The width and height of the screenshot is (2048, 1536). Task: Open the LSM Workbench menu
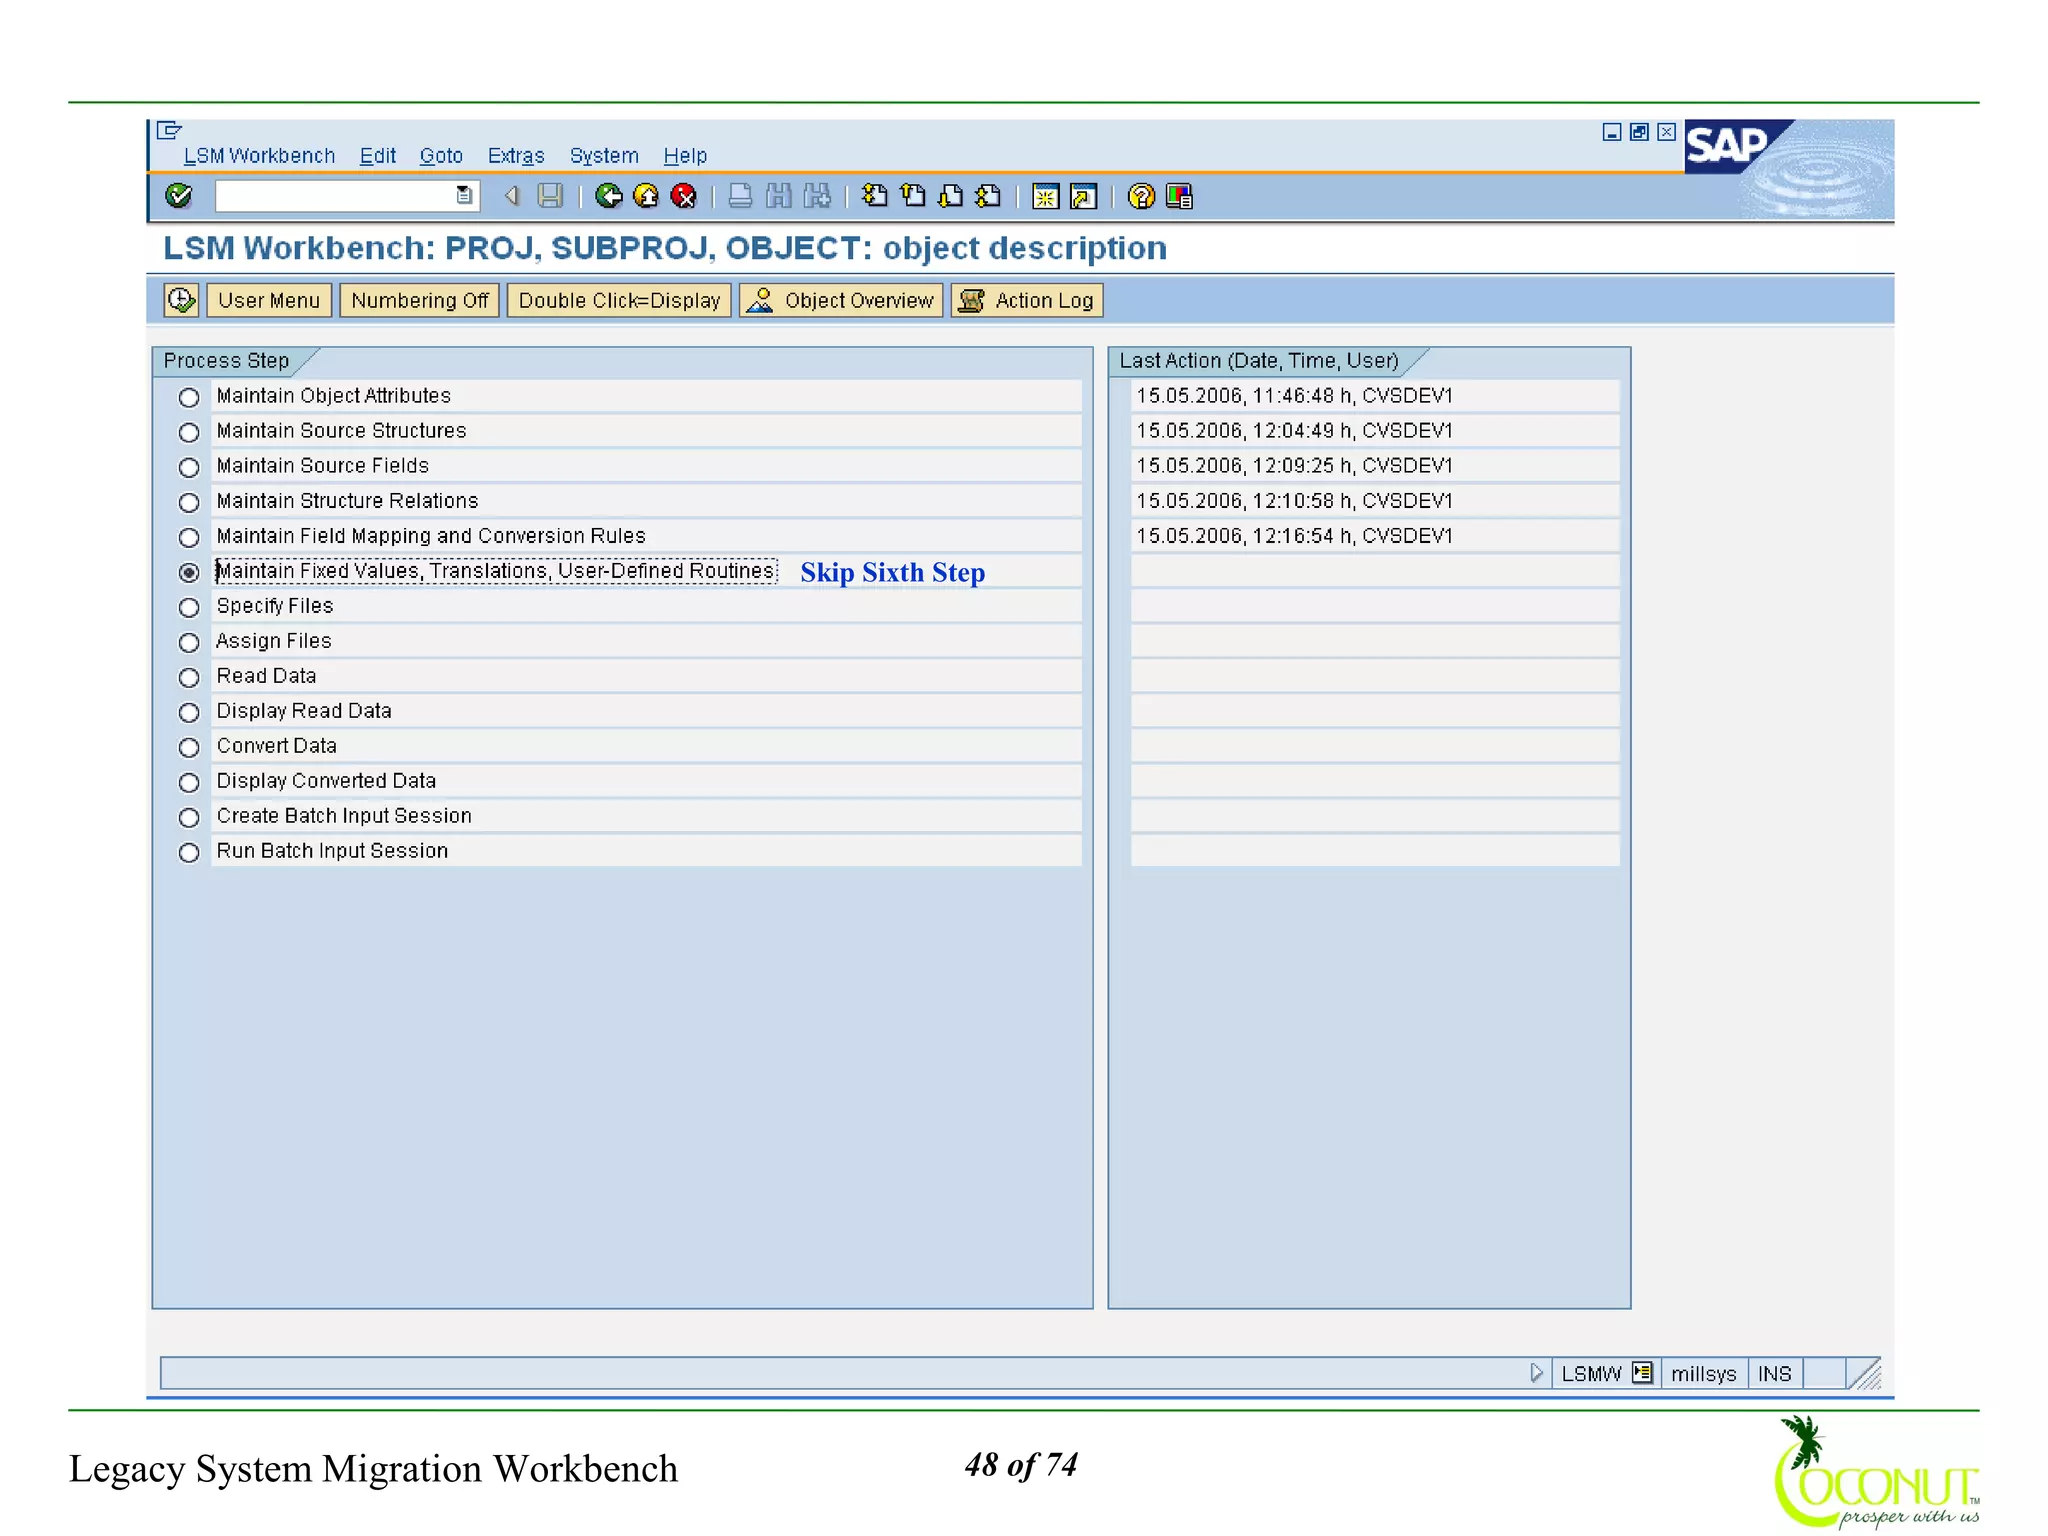259,156
